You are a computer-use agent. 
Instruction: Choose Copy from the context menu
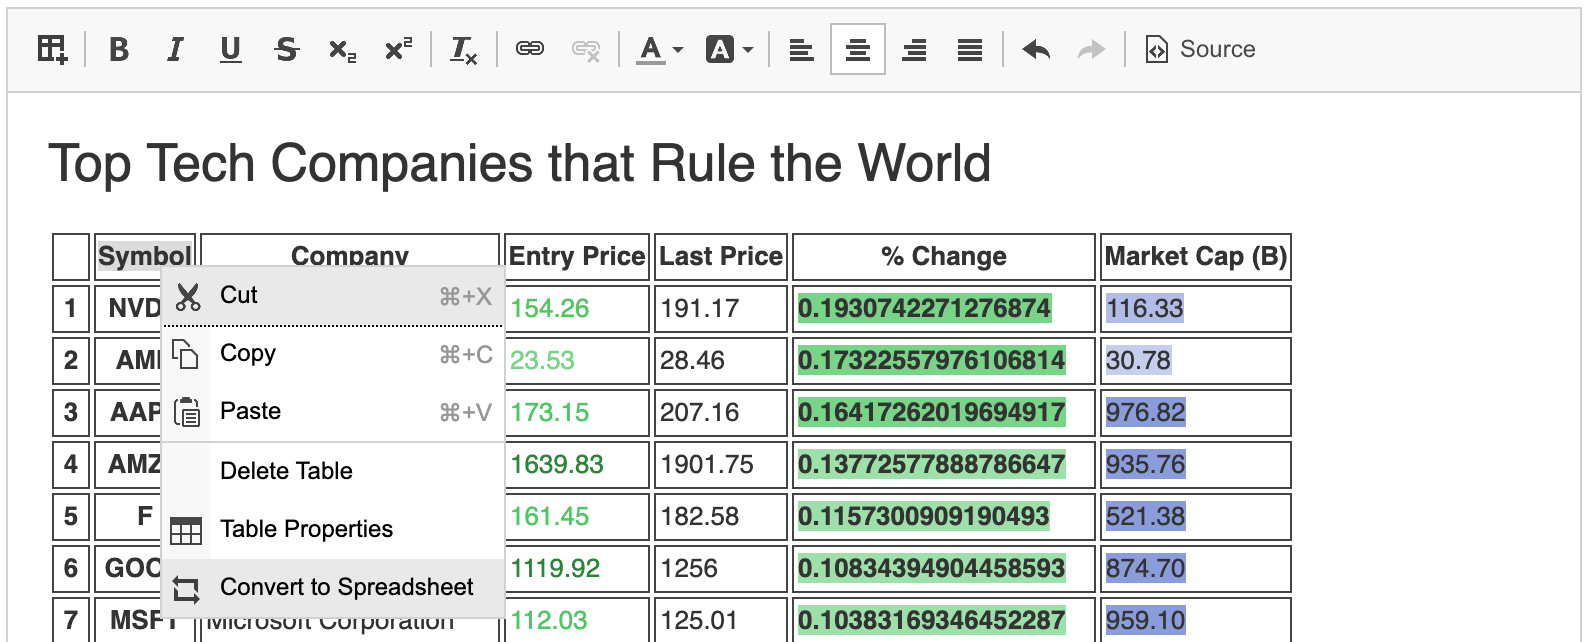click(333, 354)
